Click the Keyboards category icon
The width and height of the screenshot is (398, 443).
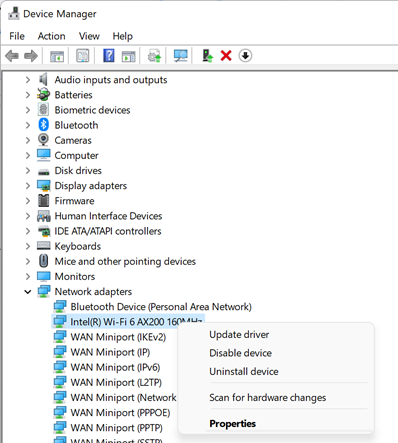pos(43,246)
